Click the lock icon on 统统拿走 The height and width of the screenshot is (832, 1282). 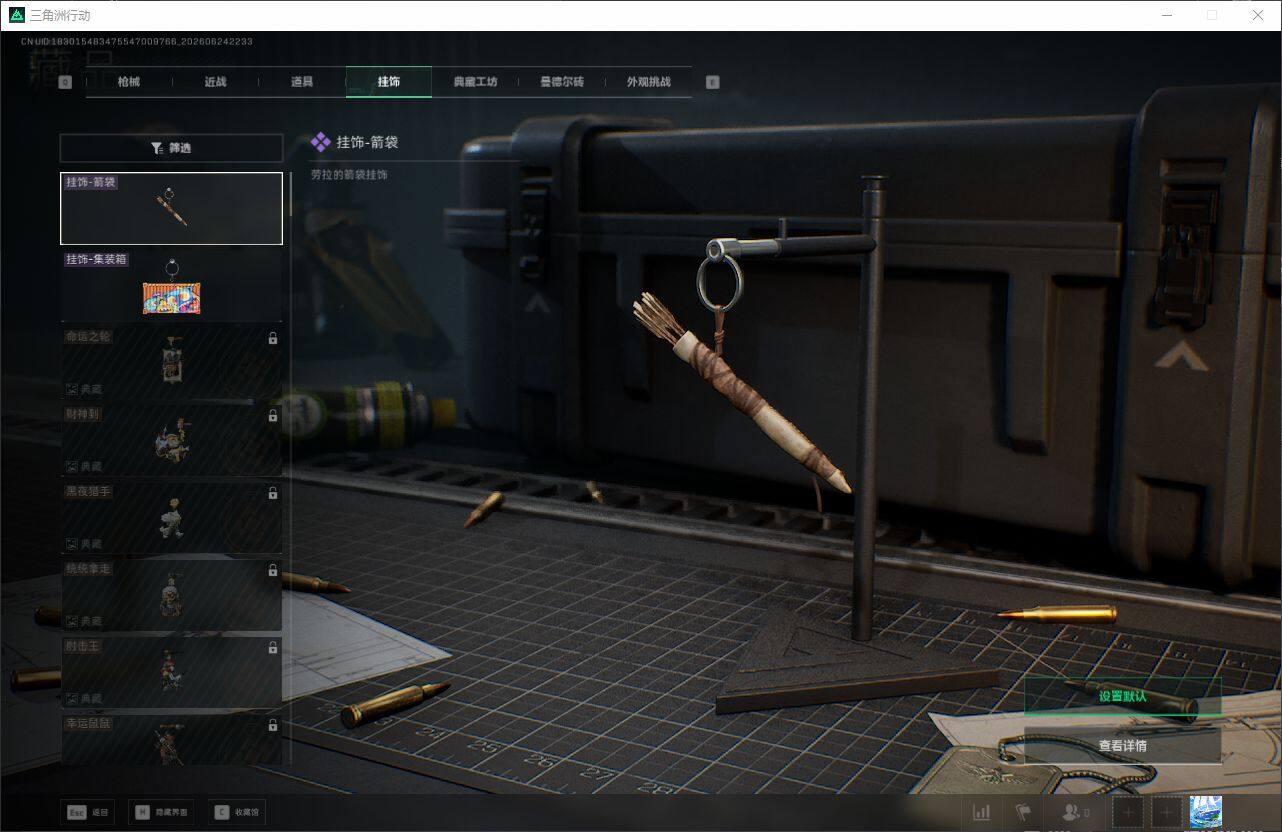click(x=273, y=570)
